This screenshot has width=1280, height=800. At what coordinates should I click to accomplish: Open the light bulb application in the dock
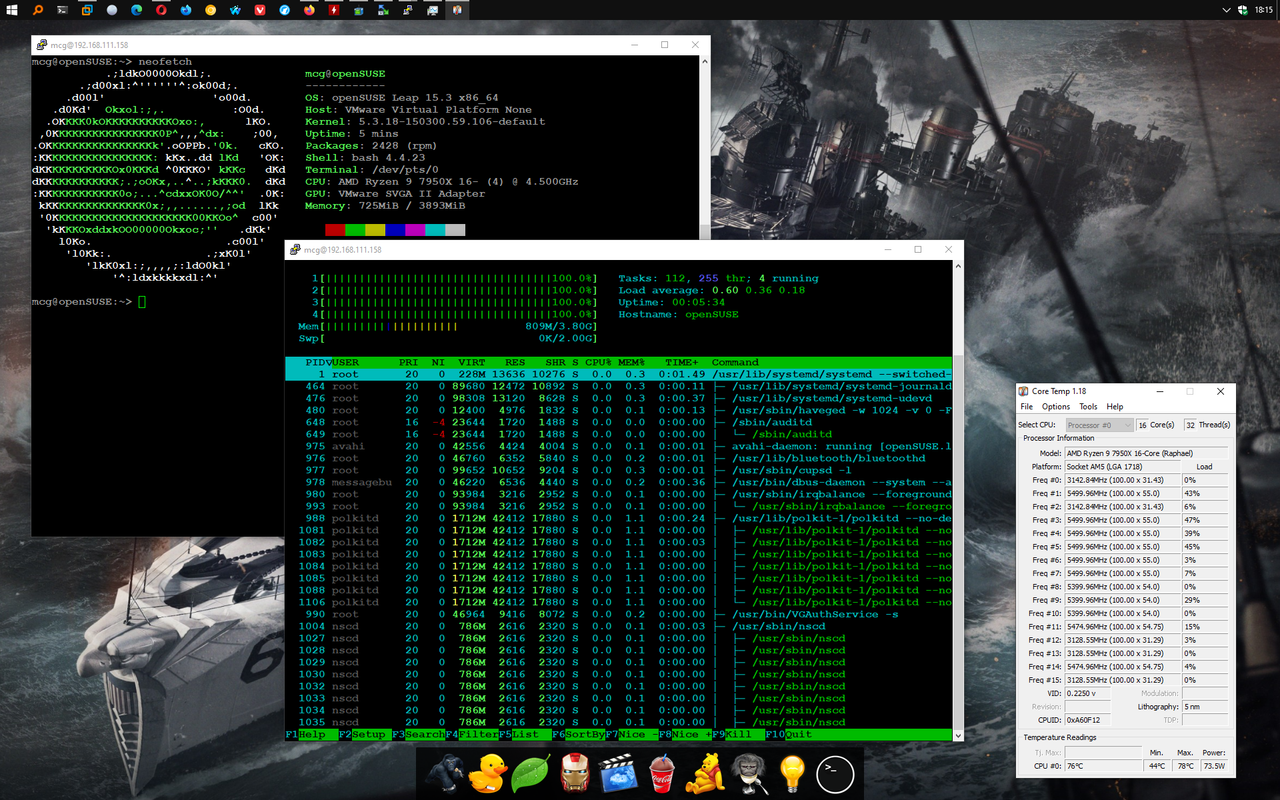pyautogui.click(x=791, y=773)
